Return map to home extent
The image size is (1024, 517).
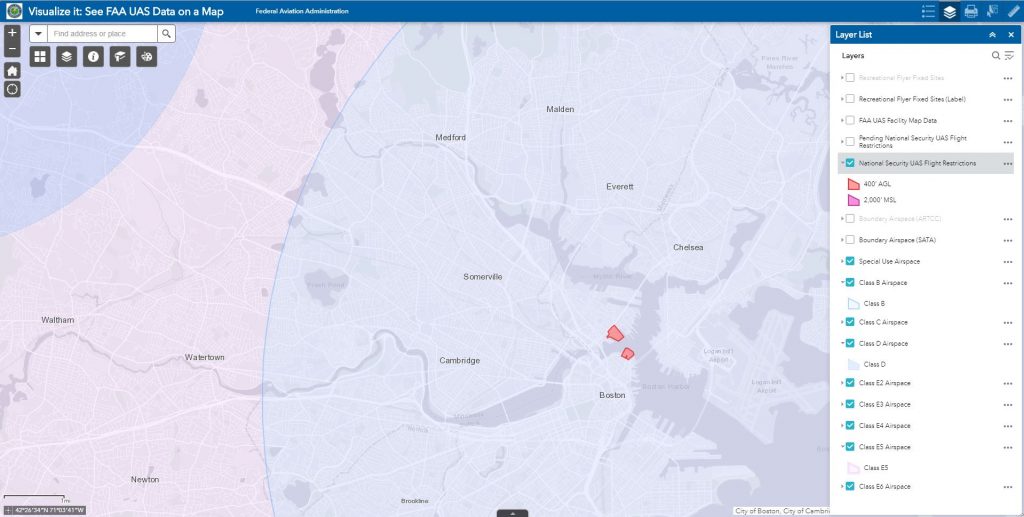tap(12, 70)
